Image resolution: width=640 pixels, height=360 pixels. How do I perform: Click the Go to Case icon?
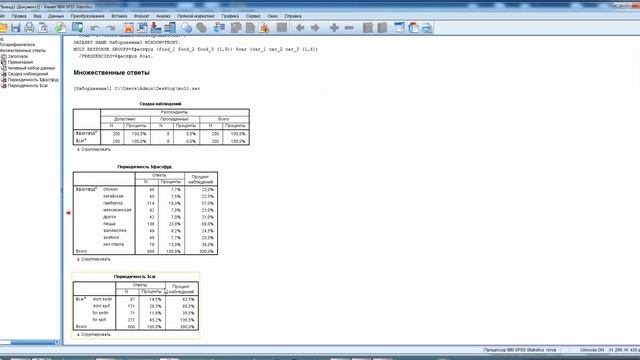(x=142, y=28)
